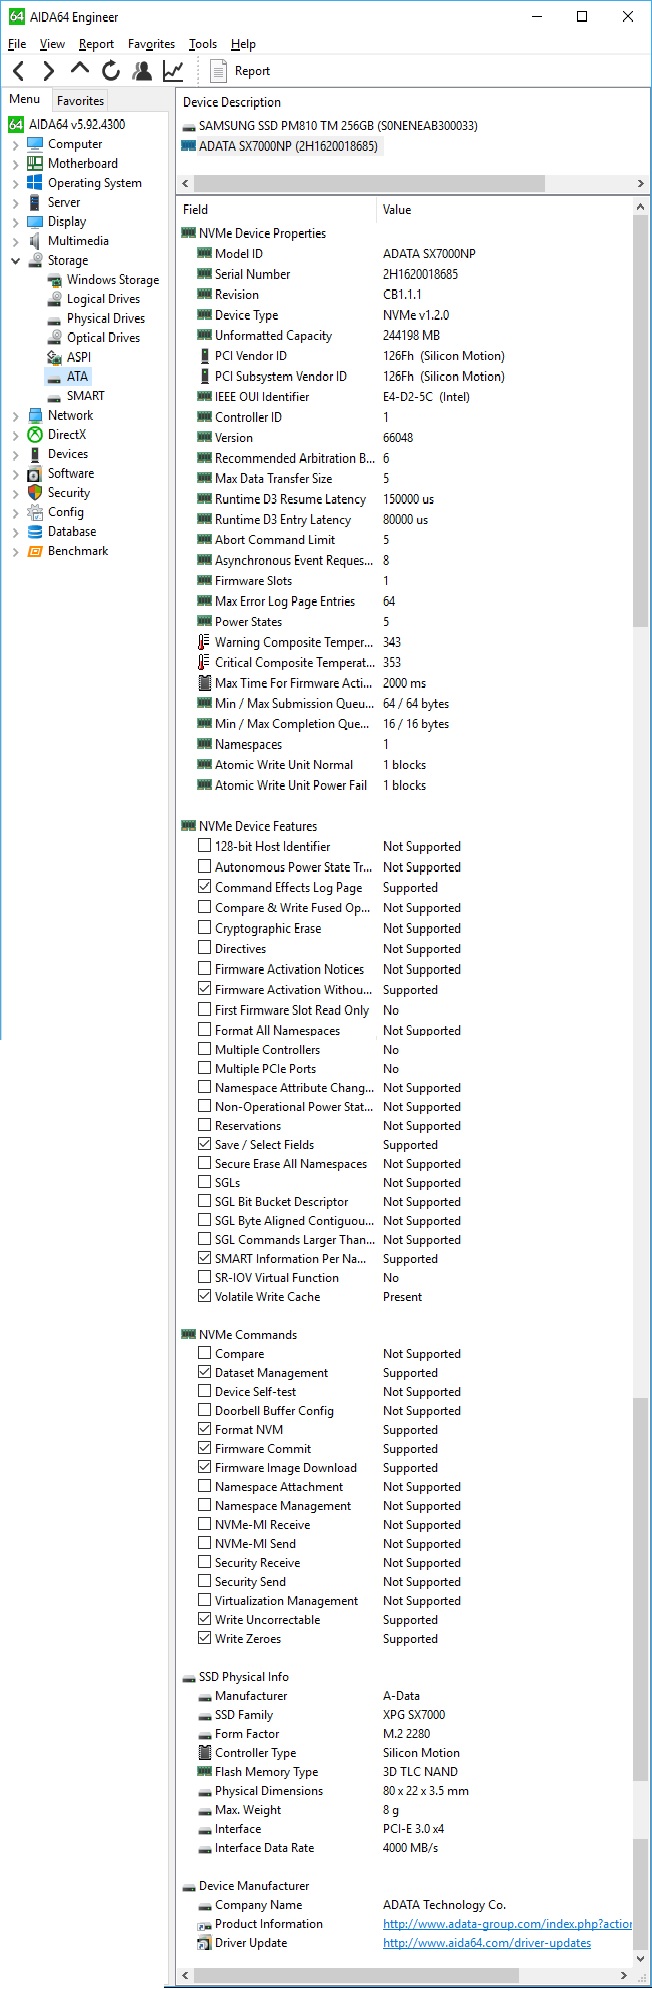Expand the Network tree node
652x1989 pixels.
coord(16,415)
